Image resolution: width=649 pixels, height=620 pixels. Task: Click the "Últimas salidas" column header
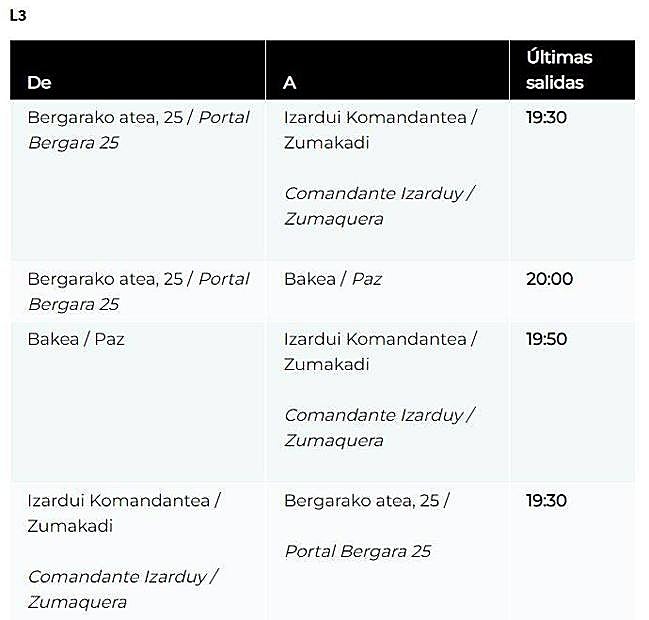click(x=559, y=70)
